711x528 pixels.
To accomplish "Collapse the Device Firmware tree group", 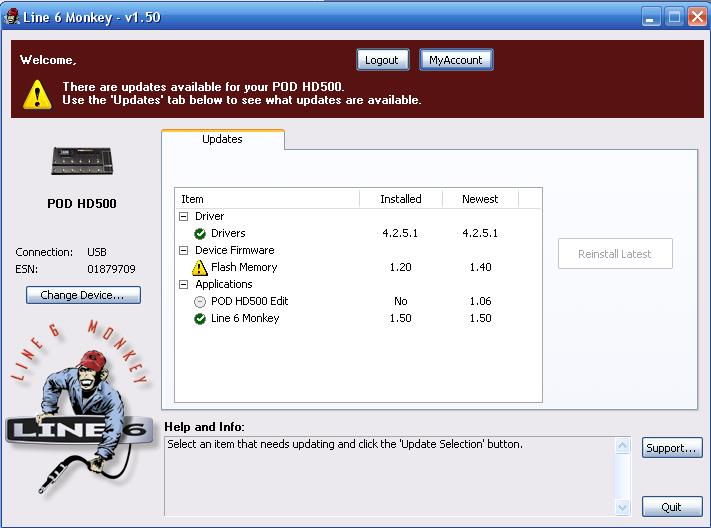I will pyautogui.click(x=183, y=250).
